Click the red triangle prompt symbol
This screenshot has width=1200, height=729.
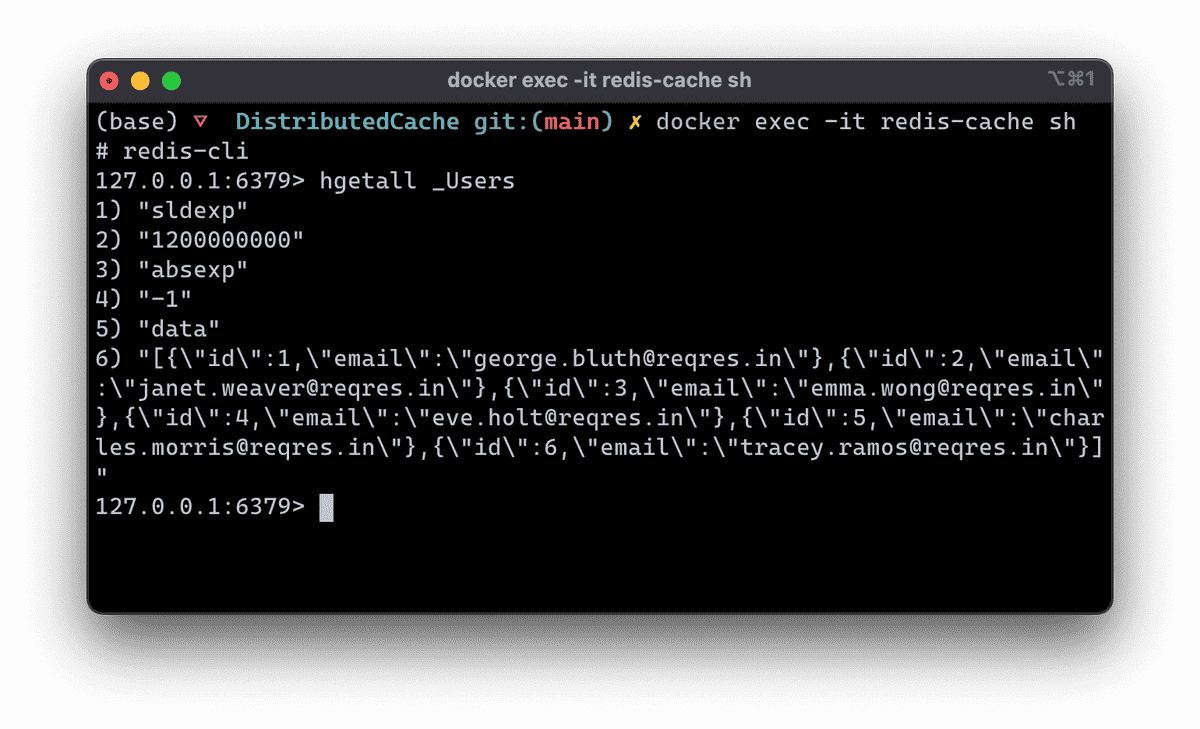click(x=200, y=122)
